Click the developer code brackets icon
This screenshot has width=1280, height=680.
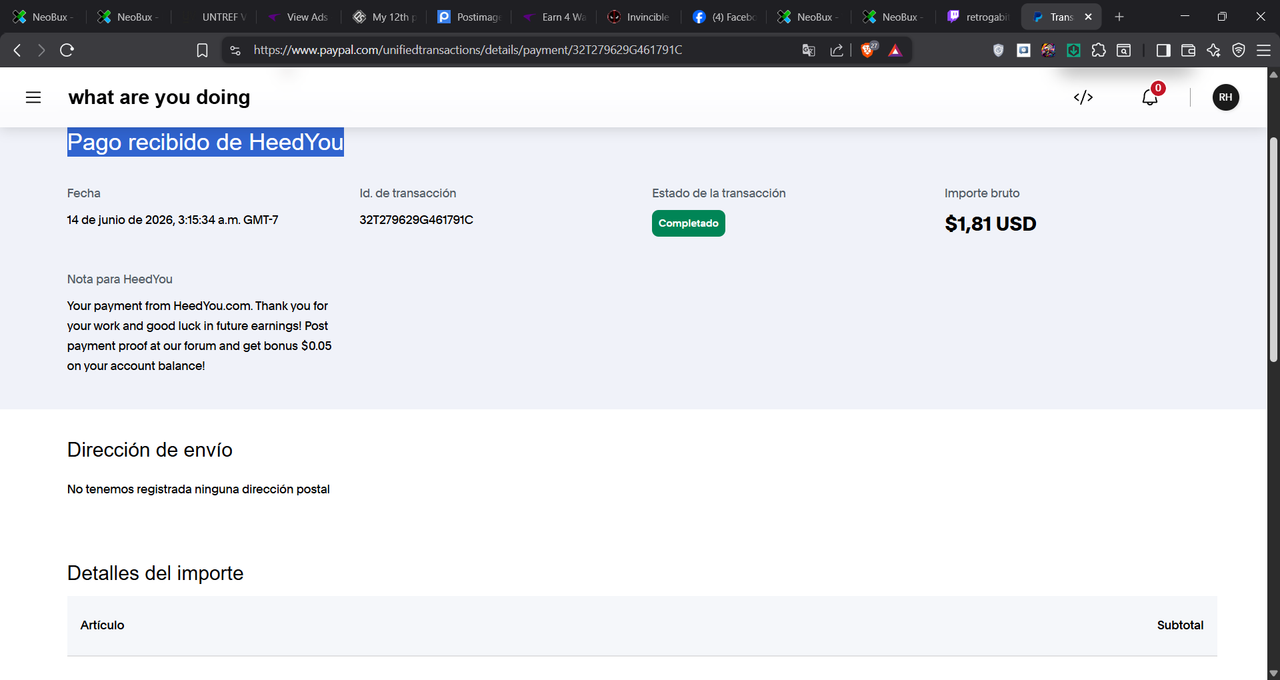(x=1083, y=97)
